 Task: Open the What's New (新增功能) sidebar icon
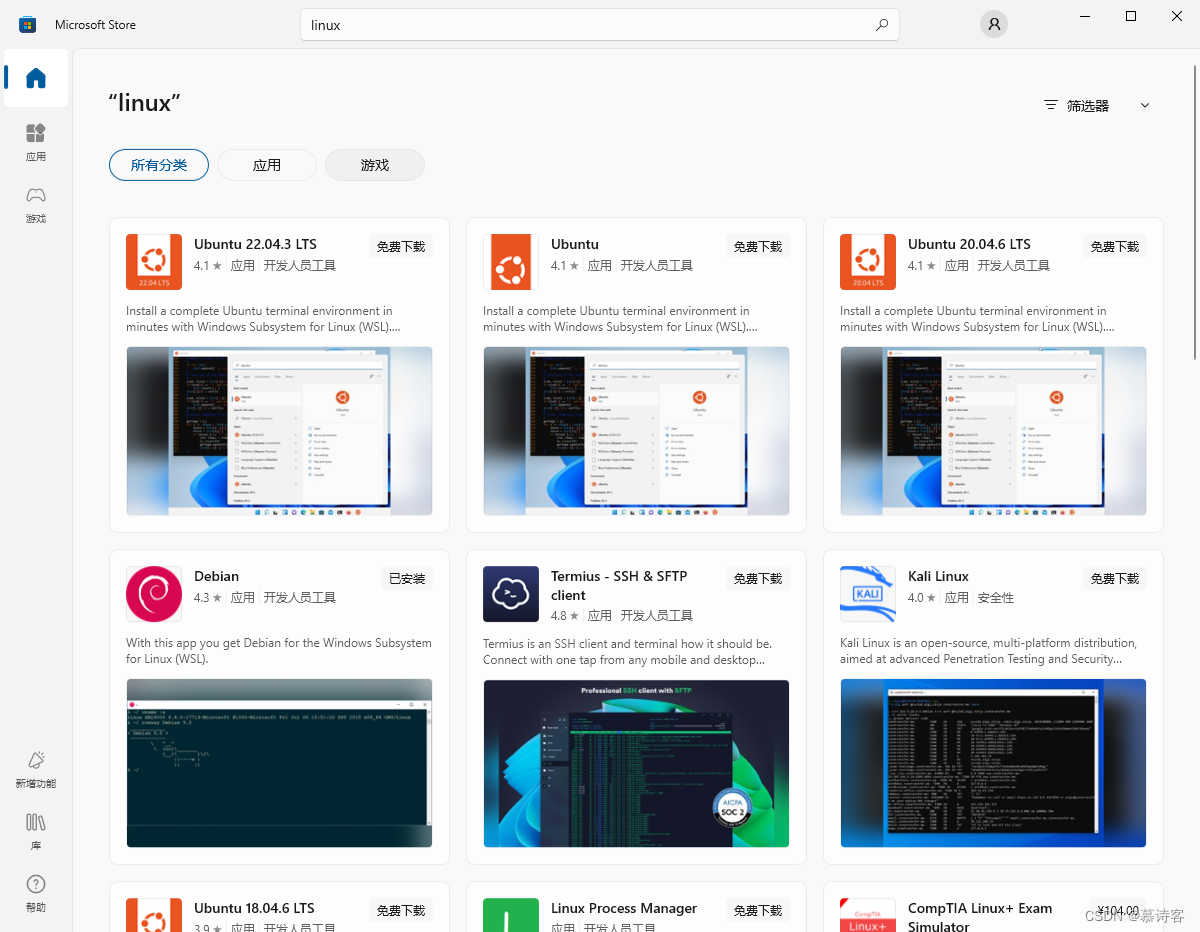tap(36, 769)
